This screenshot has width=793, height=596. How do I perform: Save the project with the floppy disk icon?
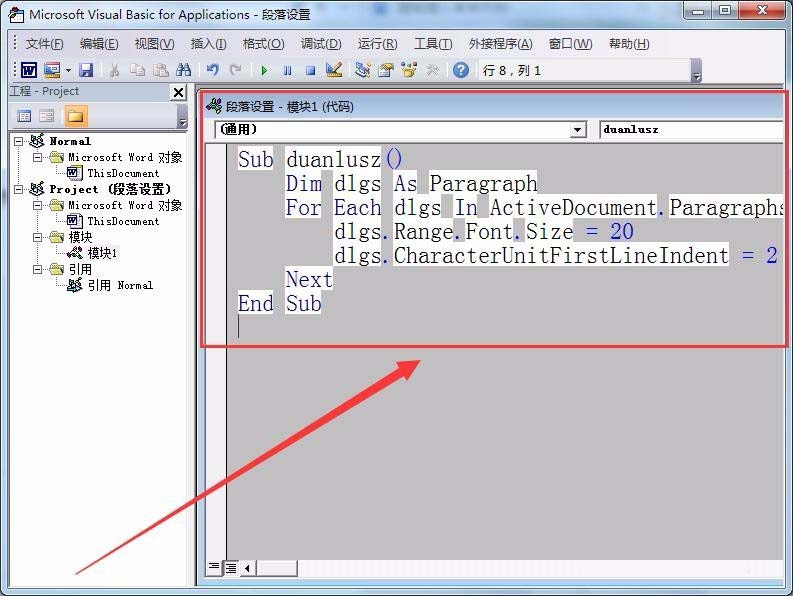click(86, 70)
